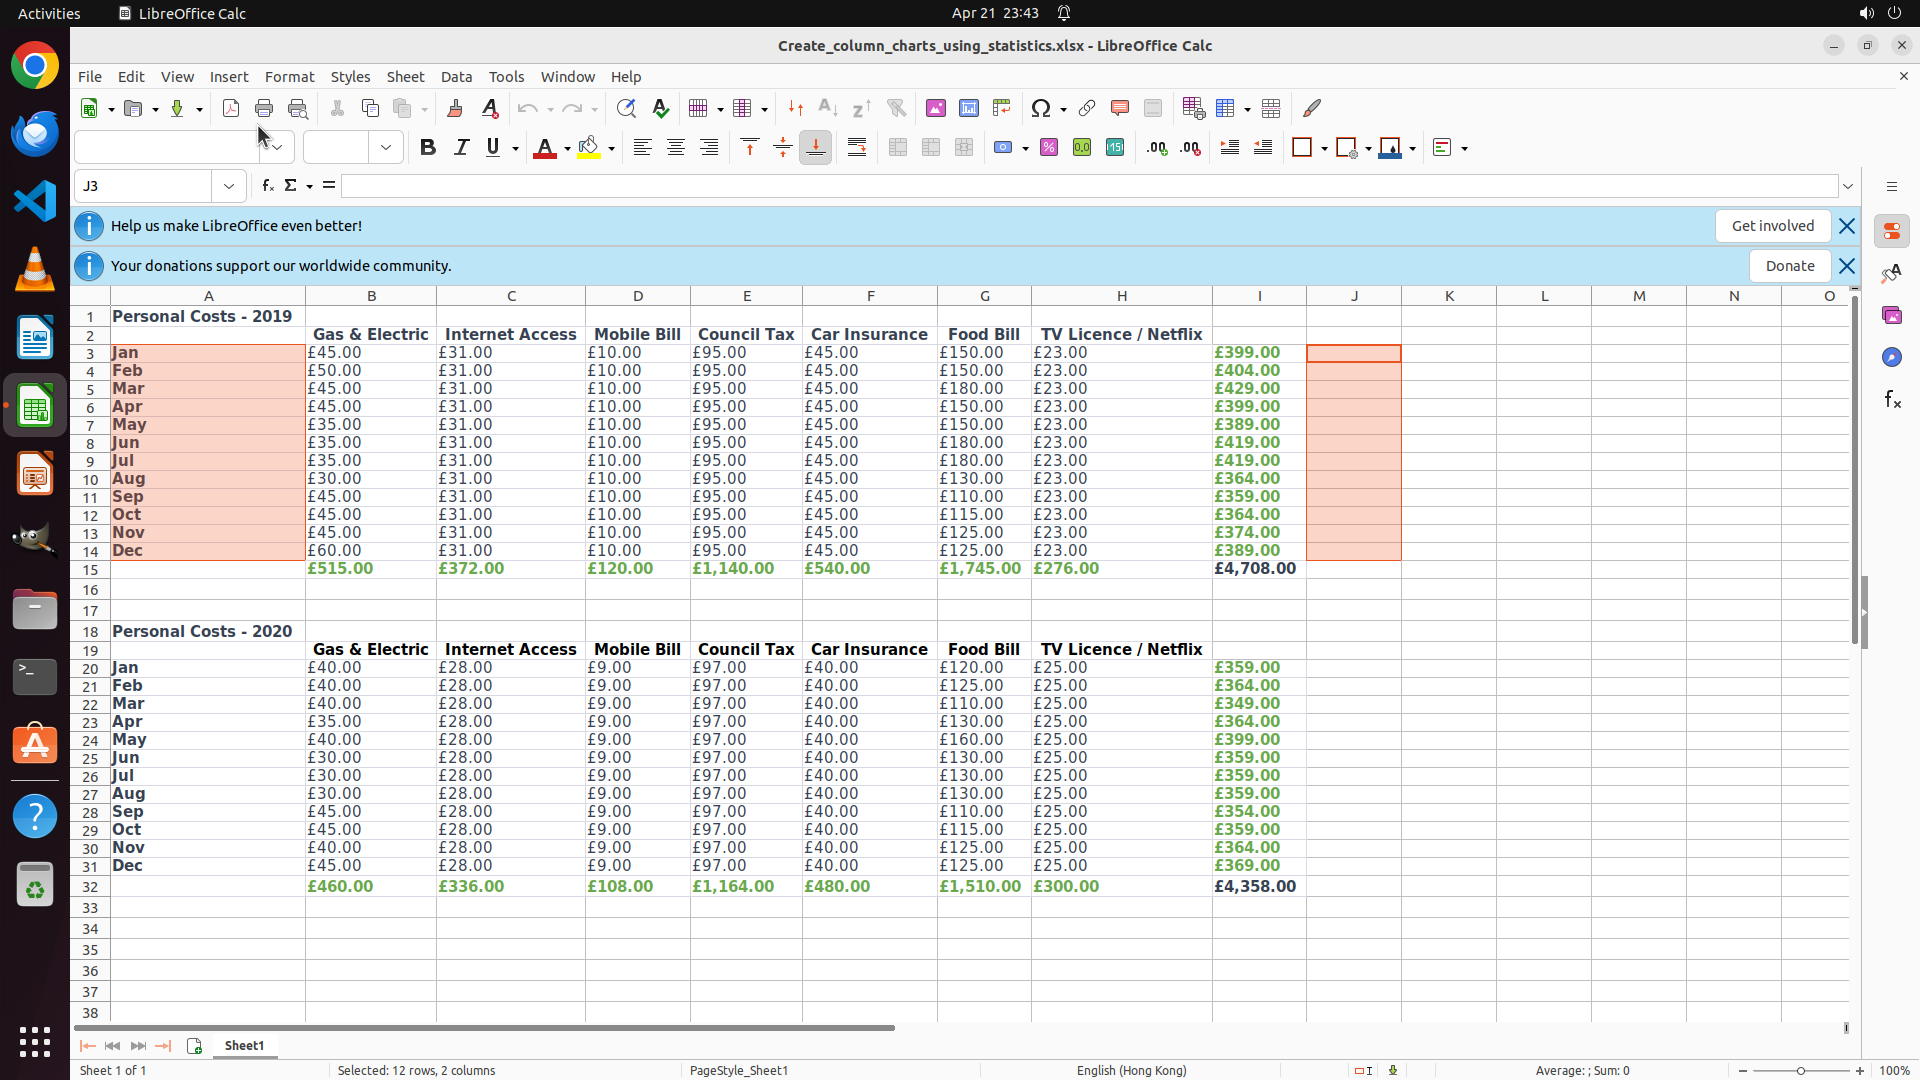Select the Sheet1 tab
This screenshot has width=1920, height=1080.
coord(244,1046)
